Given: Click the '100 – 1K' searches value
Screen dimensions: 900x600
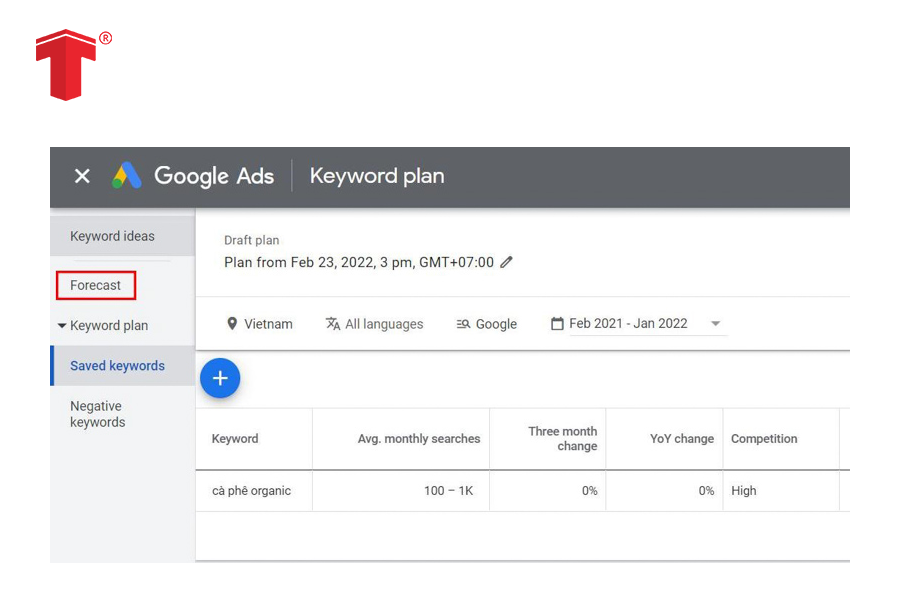Looking at the screenshot, I should pos(448,491).
